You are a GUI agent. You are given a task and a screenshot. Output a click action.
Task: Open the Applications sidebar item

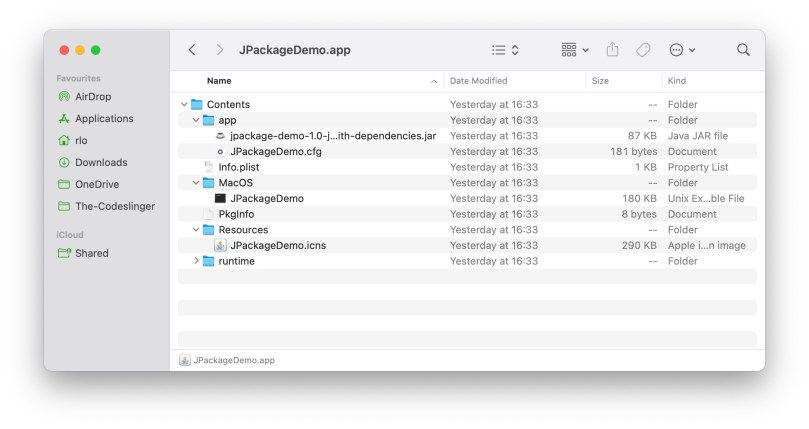tap(104, 119)
